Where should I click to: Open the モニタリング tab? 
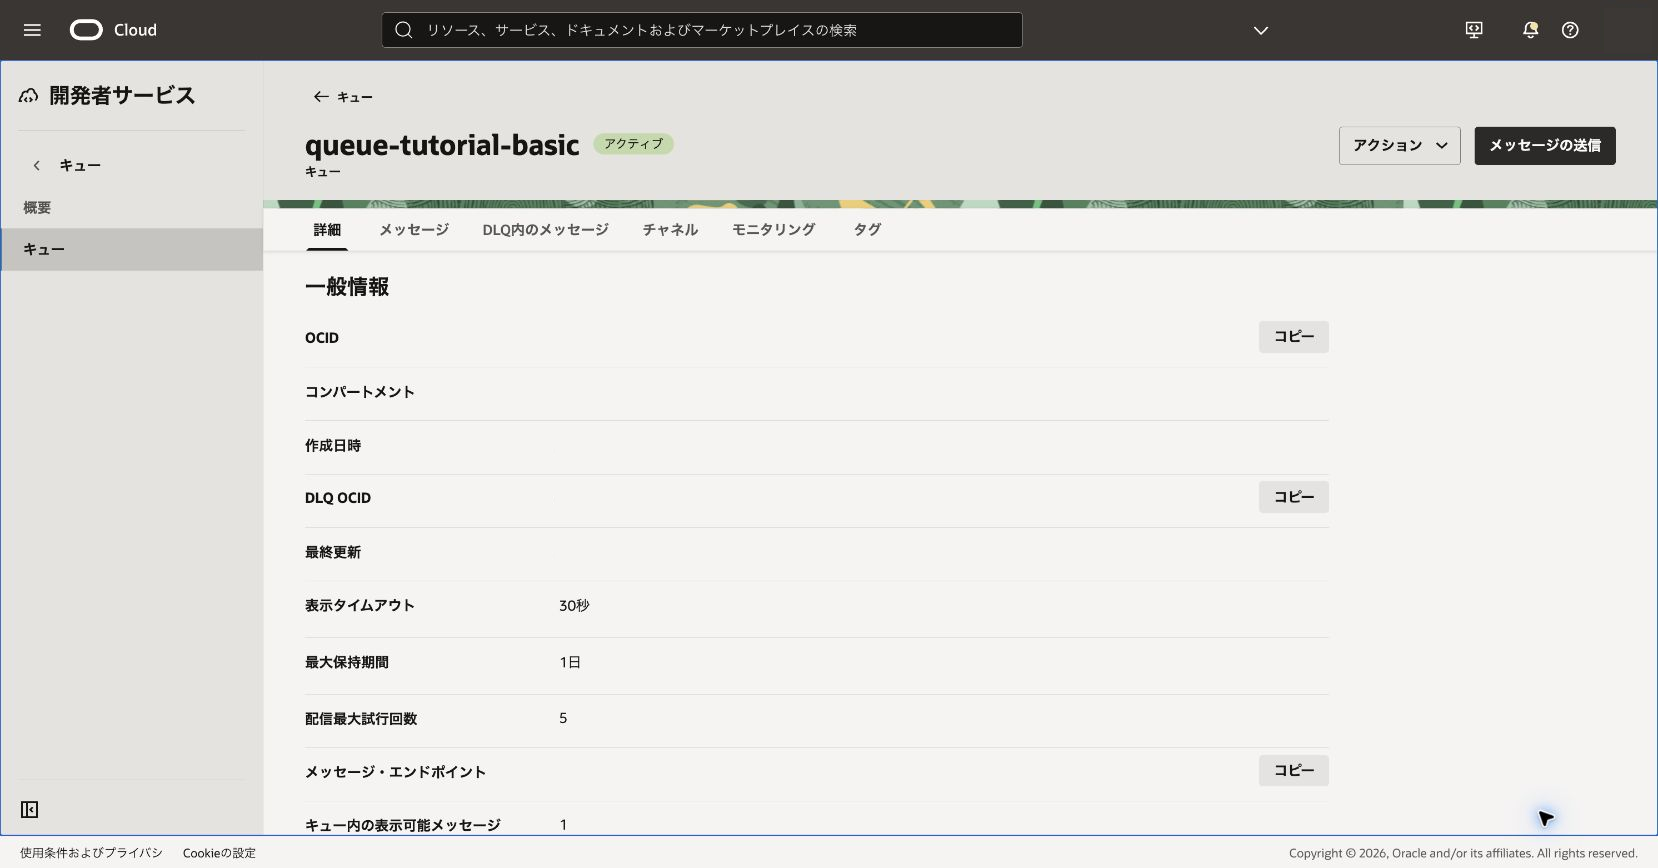(773, 229)
